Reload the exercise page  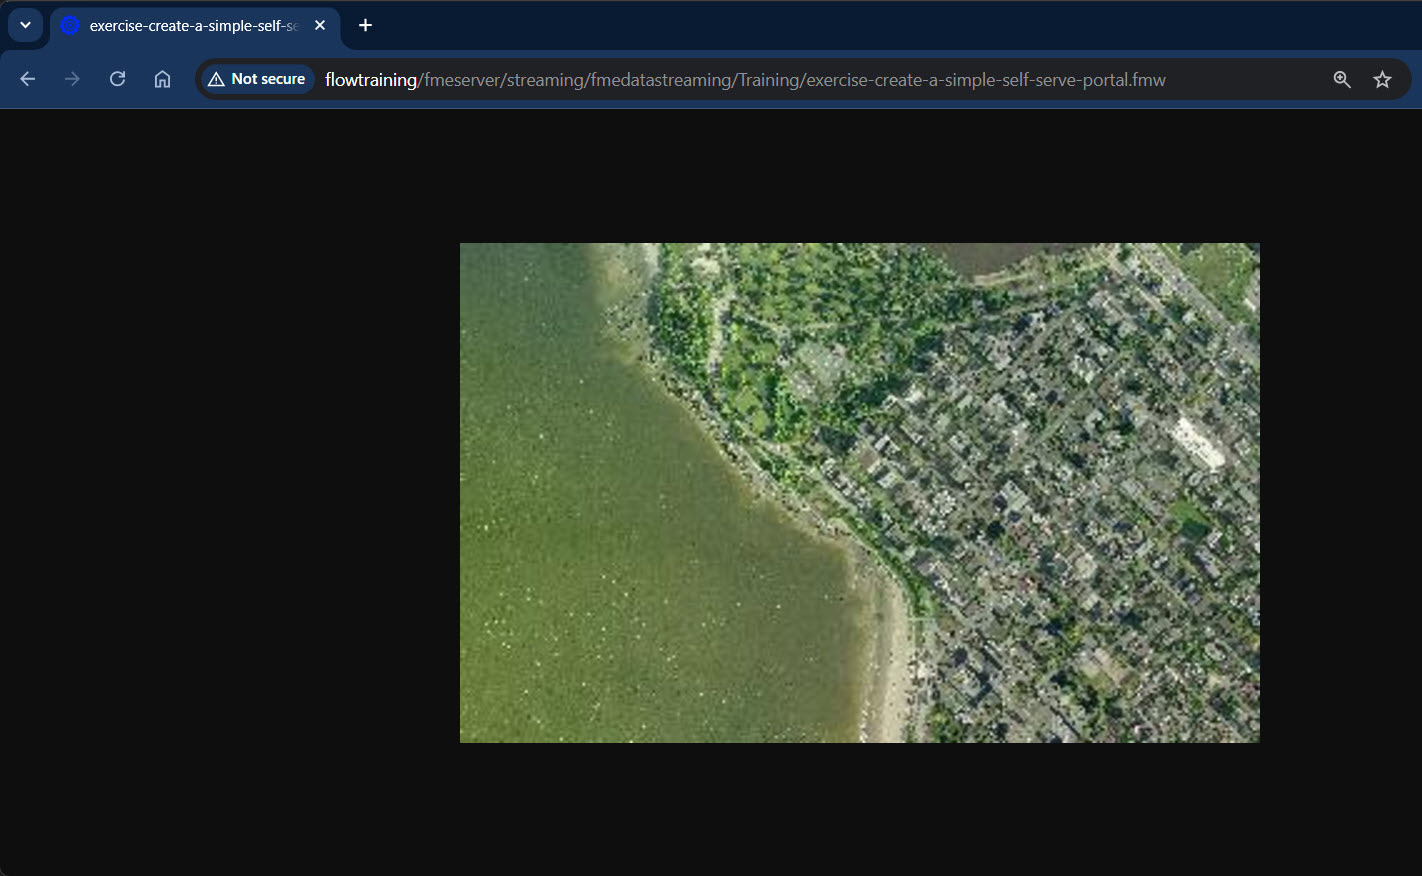[x=117, y=79]
